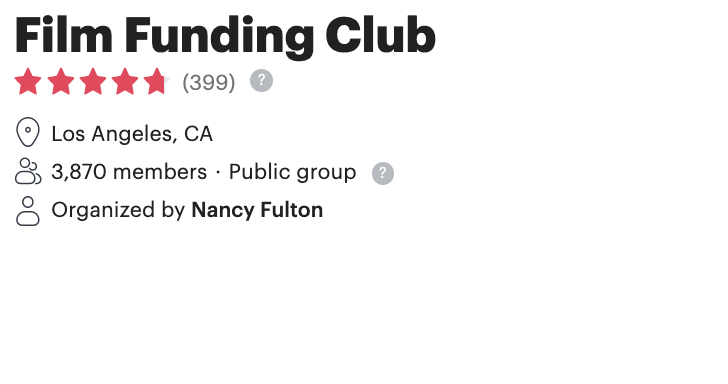The height and width of the screenshot is (384, 728).
Task: Click the first red rating star
Action: click(x=28, y=82)
